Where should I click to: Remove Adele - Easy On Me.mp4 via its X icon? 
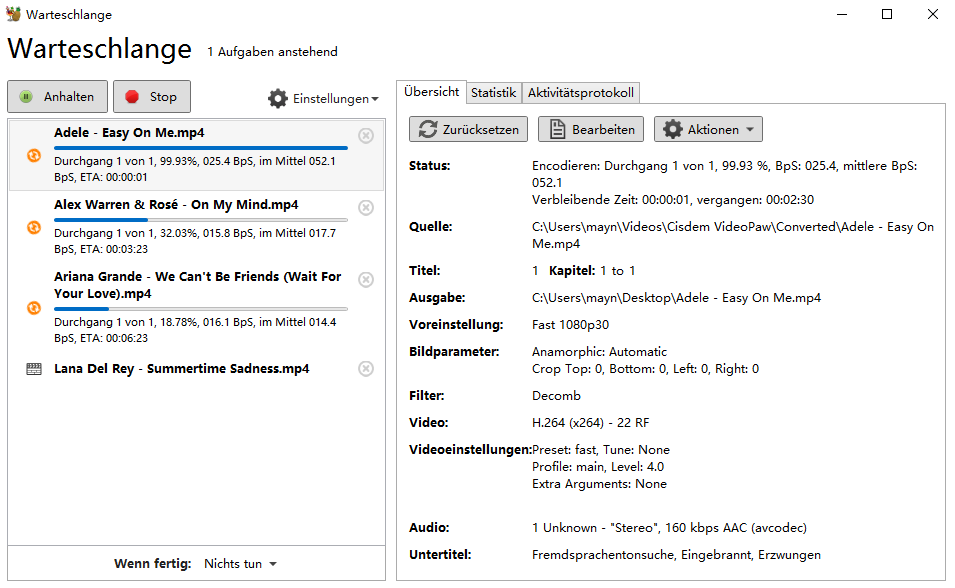[x=366, y=136]
